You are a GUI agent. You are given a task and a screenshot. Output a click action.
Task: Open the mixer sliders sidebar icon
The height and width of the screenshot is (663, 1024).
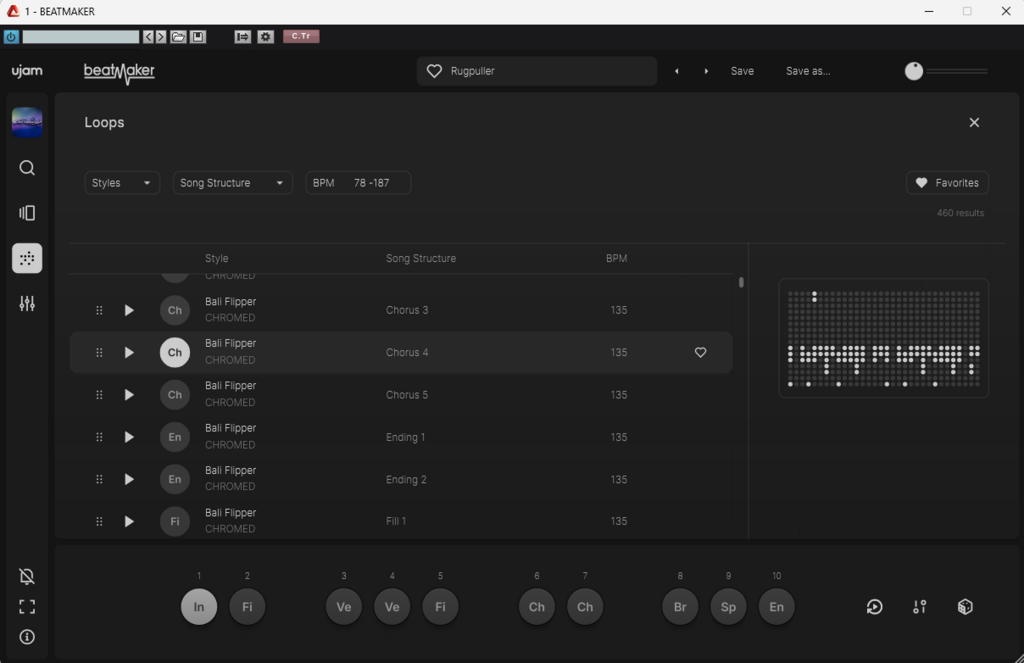click(27, 304)
